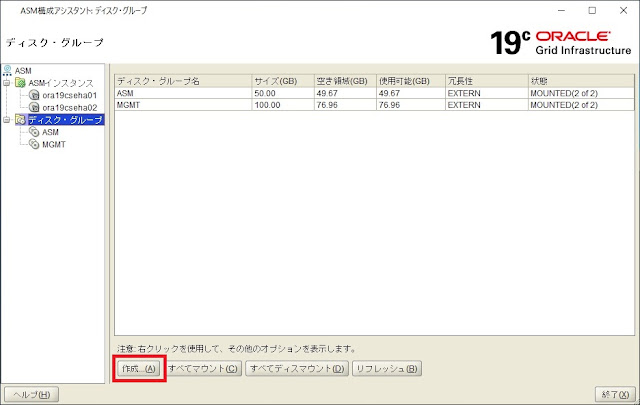Collapse the ASMインスタンス tree node
Viewport: 640px width, 405px height.
point(7,83)
